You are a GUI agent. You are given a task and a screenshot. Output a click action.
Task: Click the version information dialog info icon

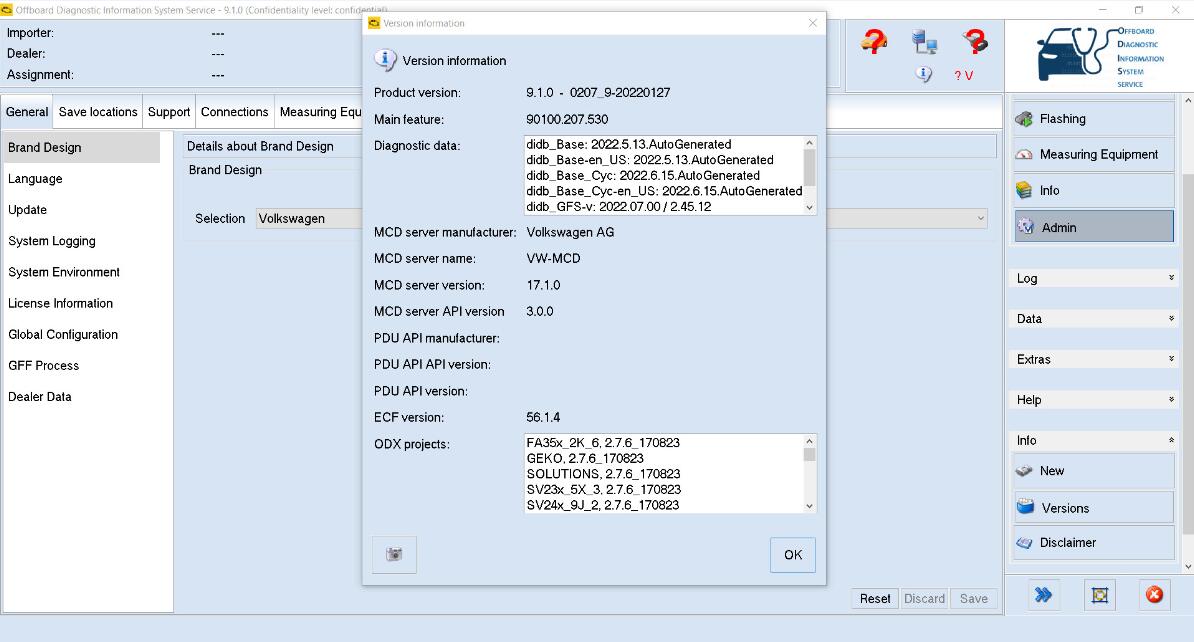point(385,59)
